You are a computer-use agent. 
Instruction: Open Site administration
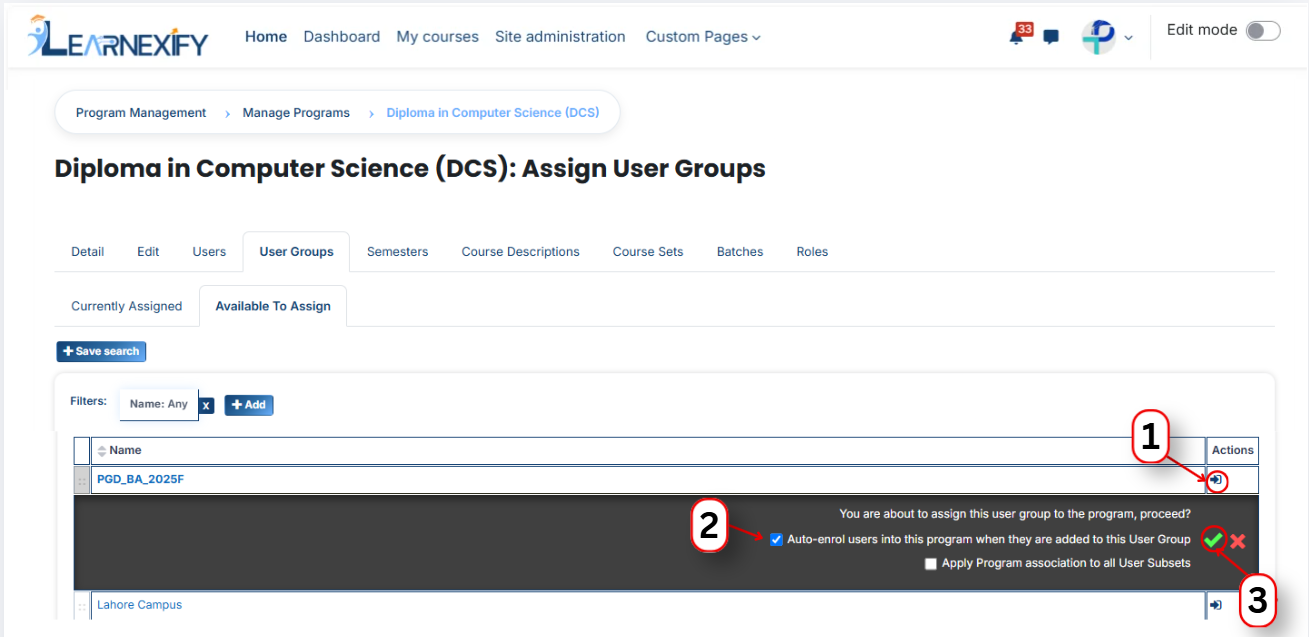pos(560,37)
